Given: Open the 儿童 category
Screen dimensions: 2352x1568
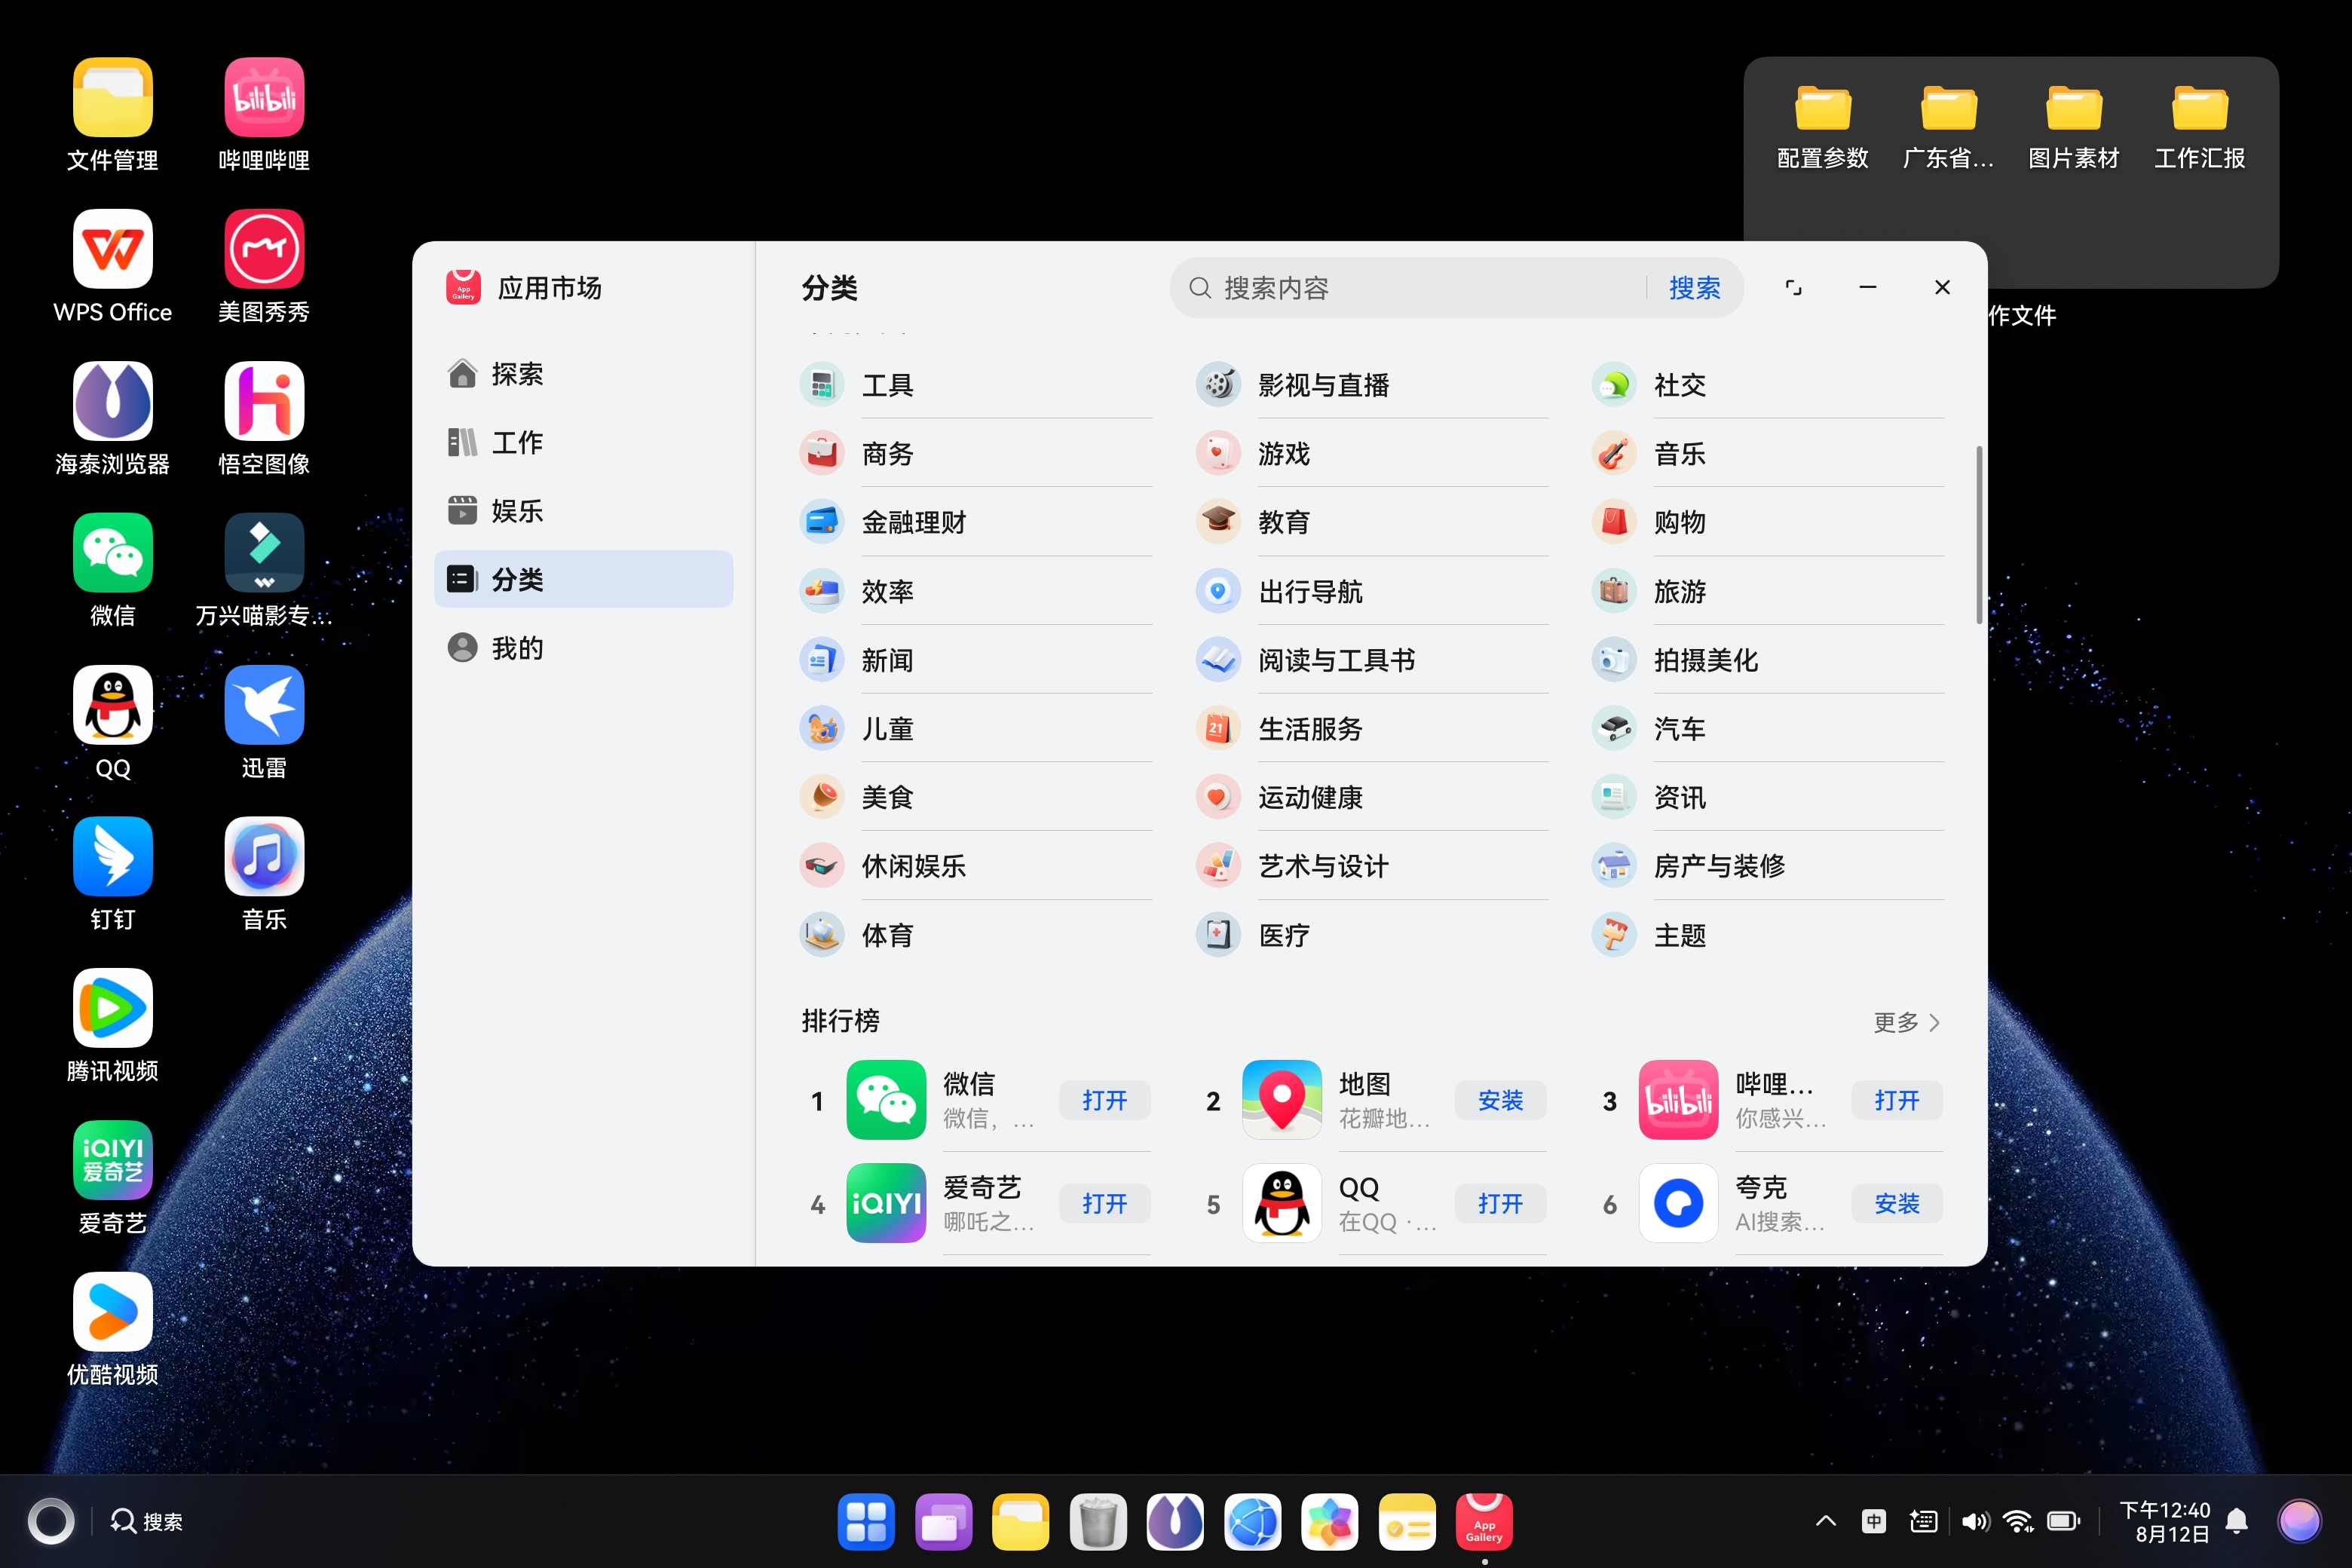Looking at the screenshot, I should click(975, 729).
